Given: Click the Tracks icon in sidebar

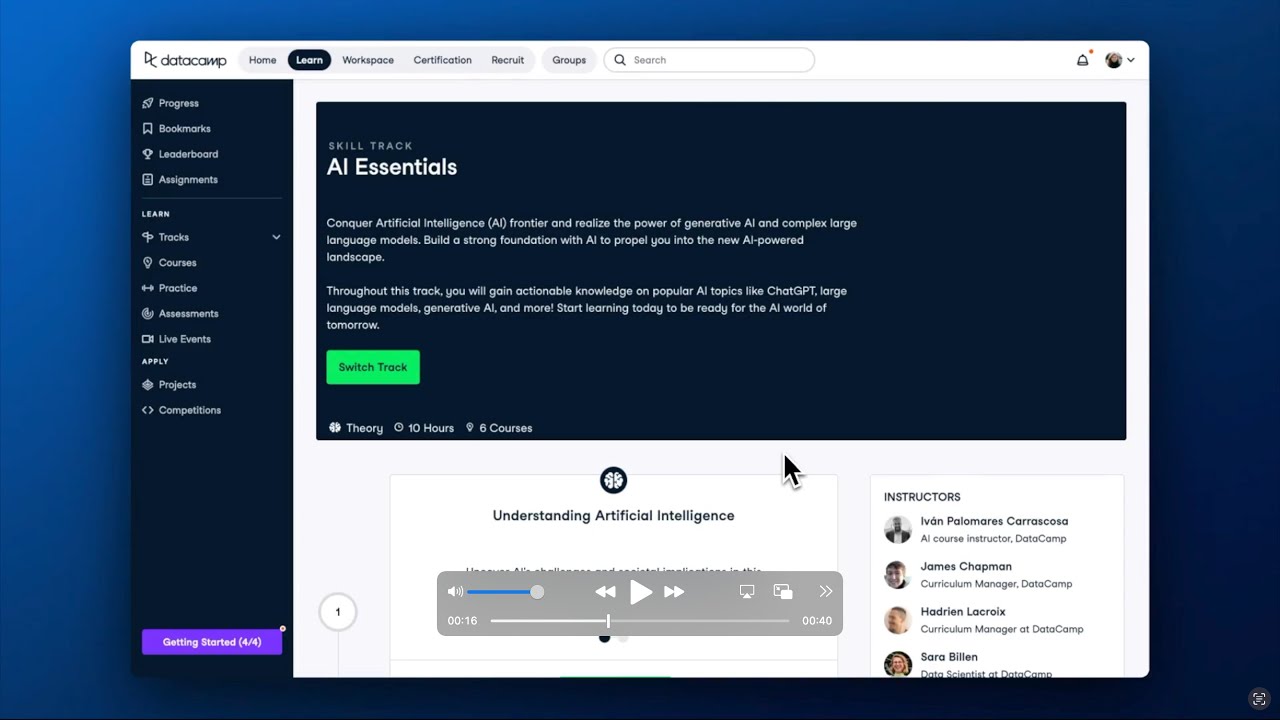Looking at the screenshot, I should click(148, 237).
